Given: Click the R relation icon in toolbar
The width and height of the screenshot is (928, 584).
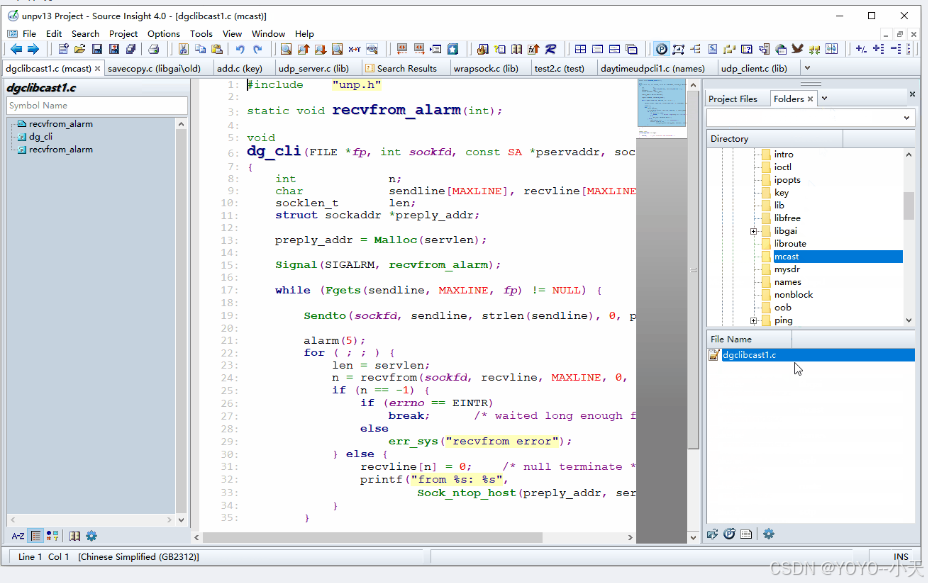Looking at the screenshot, I should [x=550, y=49].
